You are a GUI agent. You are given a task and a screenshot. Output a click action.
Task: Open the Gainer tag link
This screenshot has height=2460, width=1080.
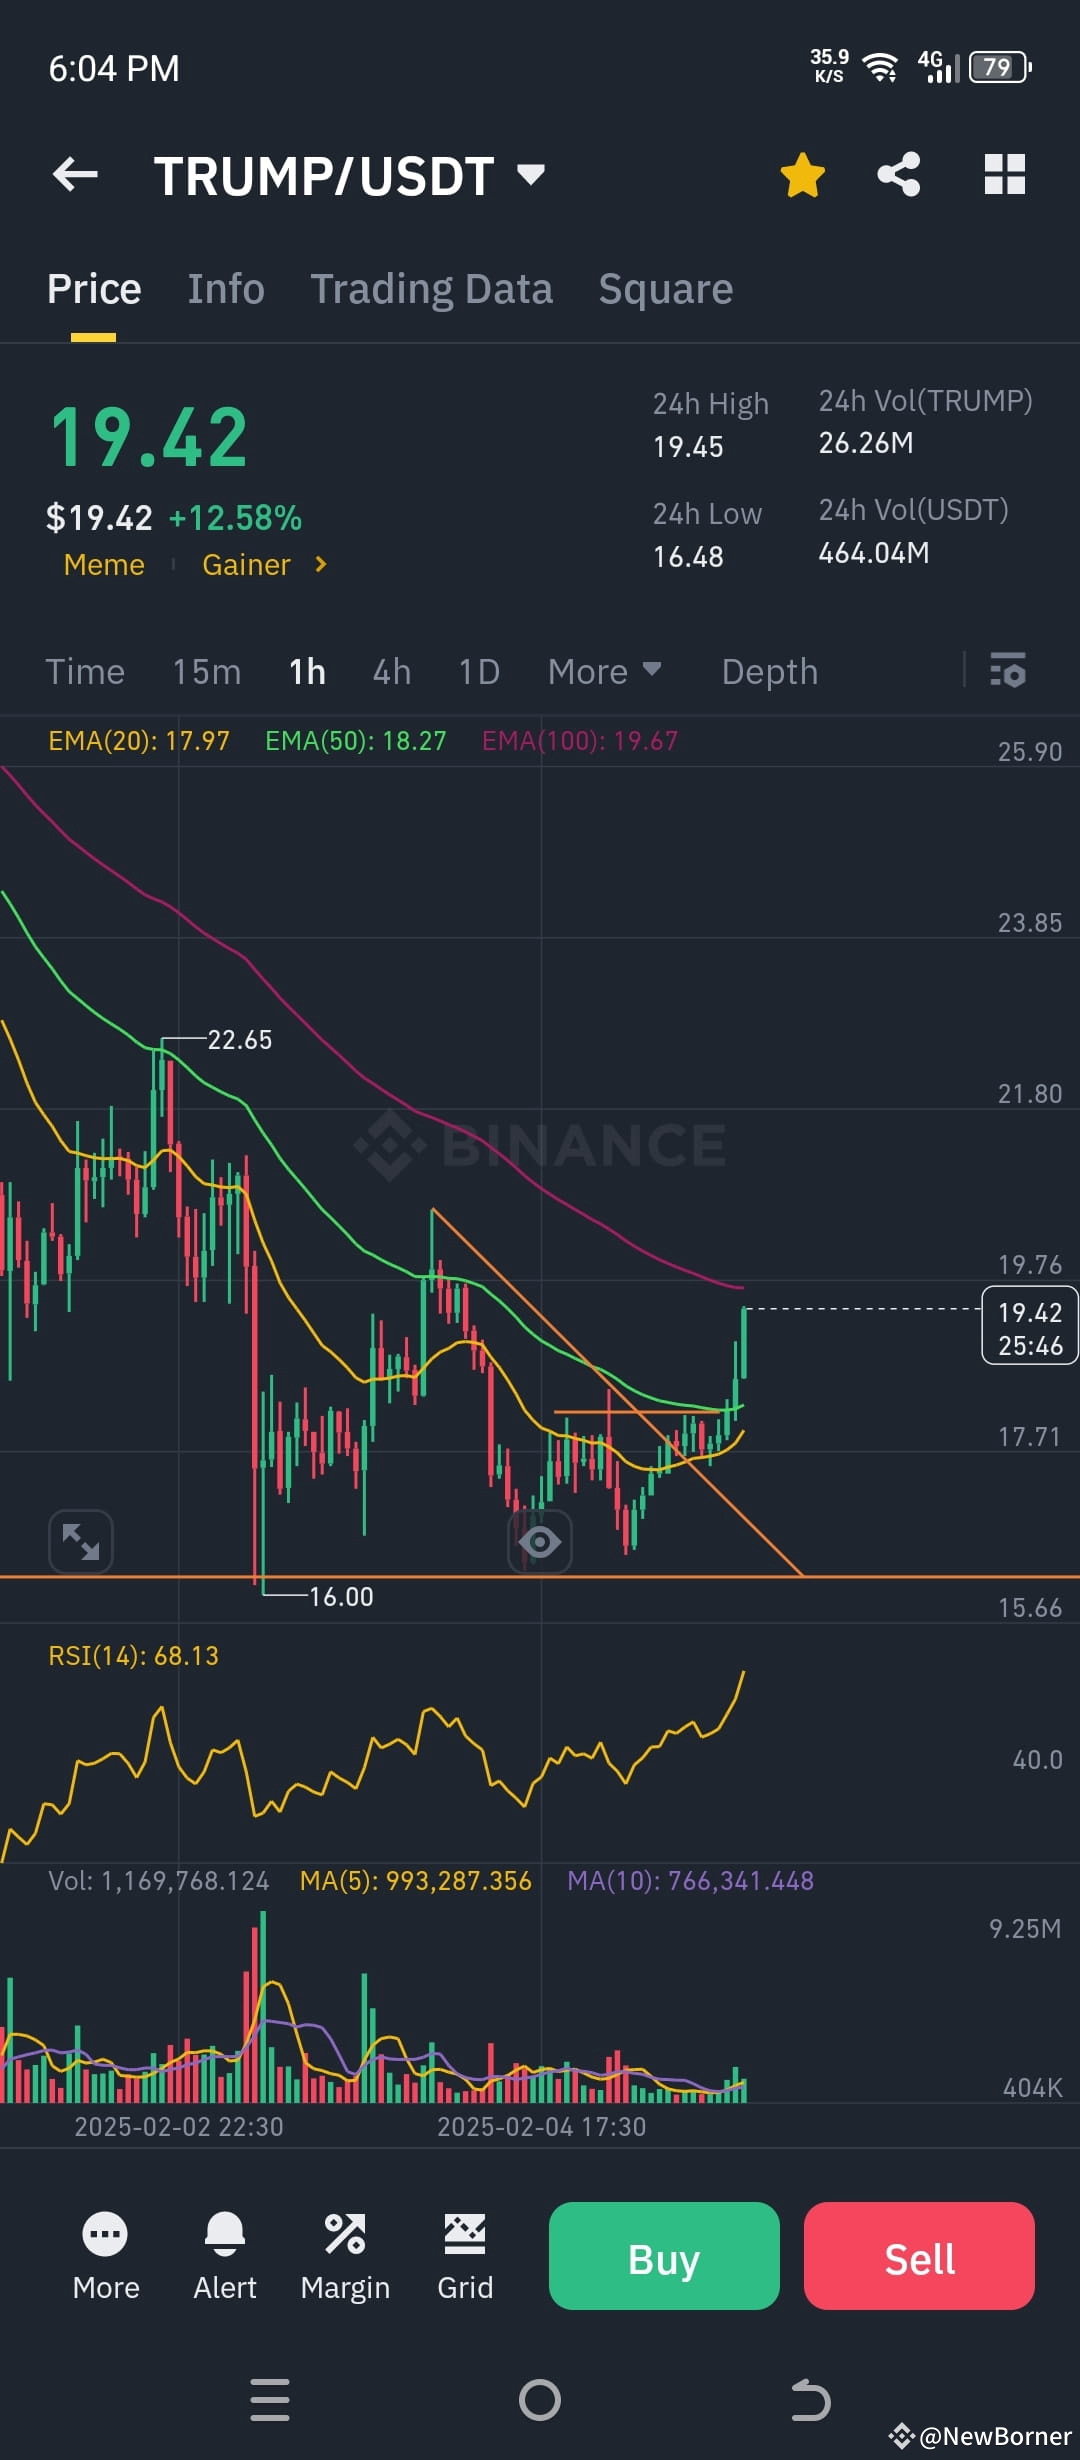pos(246,565)
